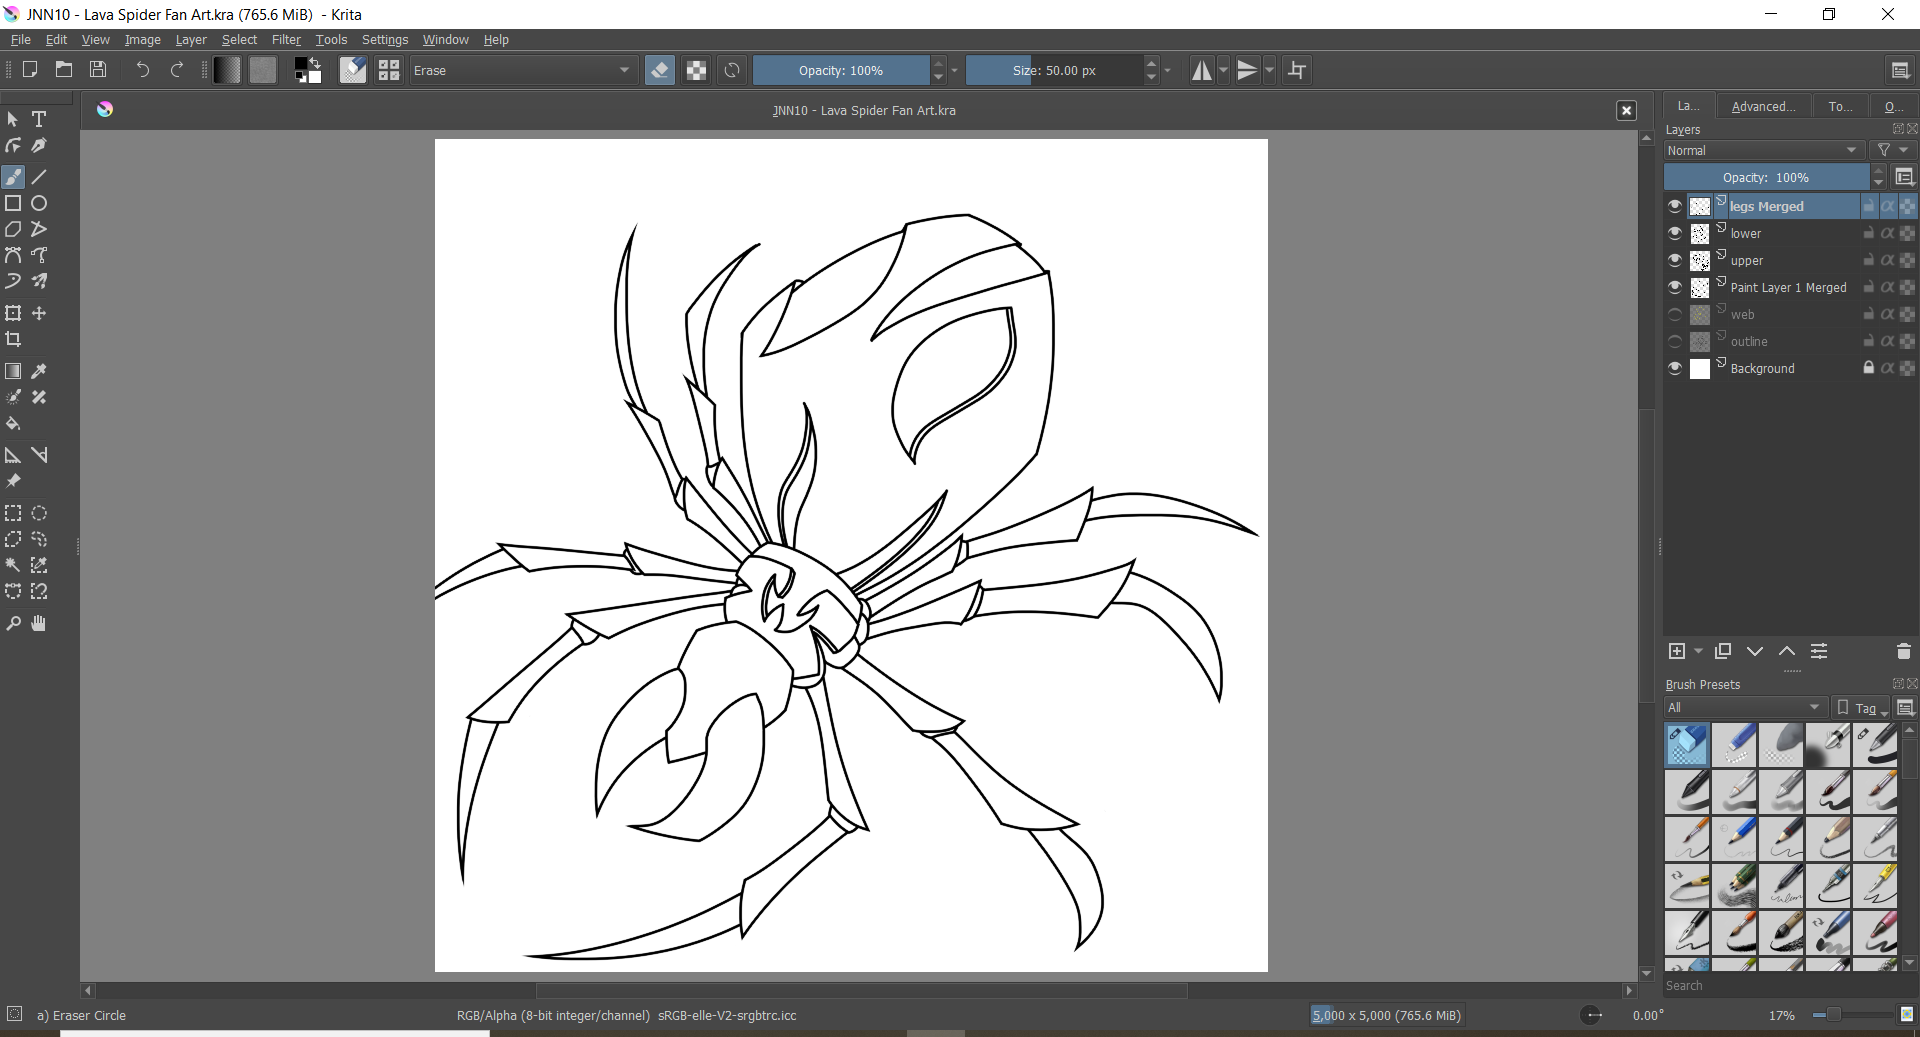The image size is (1920, 1037).
Task: Duplicate the current layer
Action: (x=1723, y=651)
